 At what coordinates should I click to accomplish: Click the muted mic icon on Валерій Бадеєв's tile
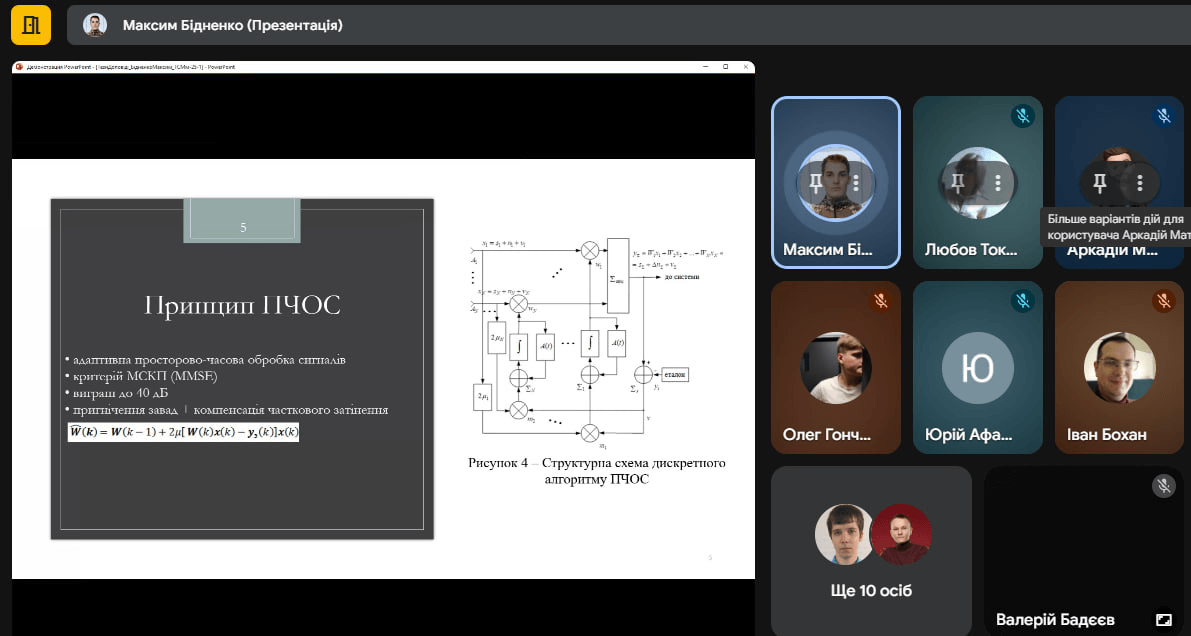[x=1163, y=486]
